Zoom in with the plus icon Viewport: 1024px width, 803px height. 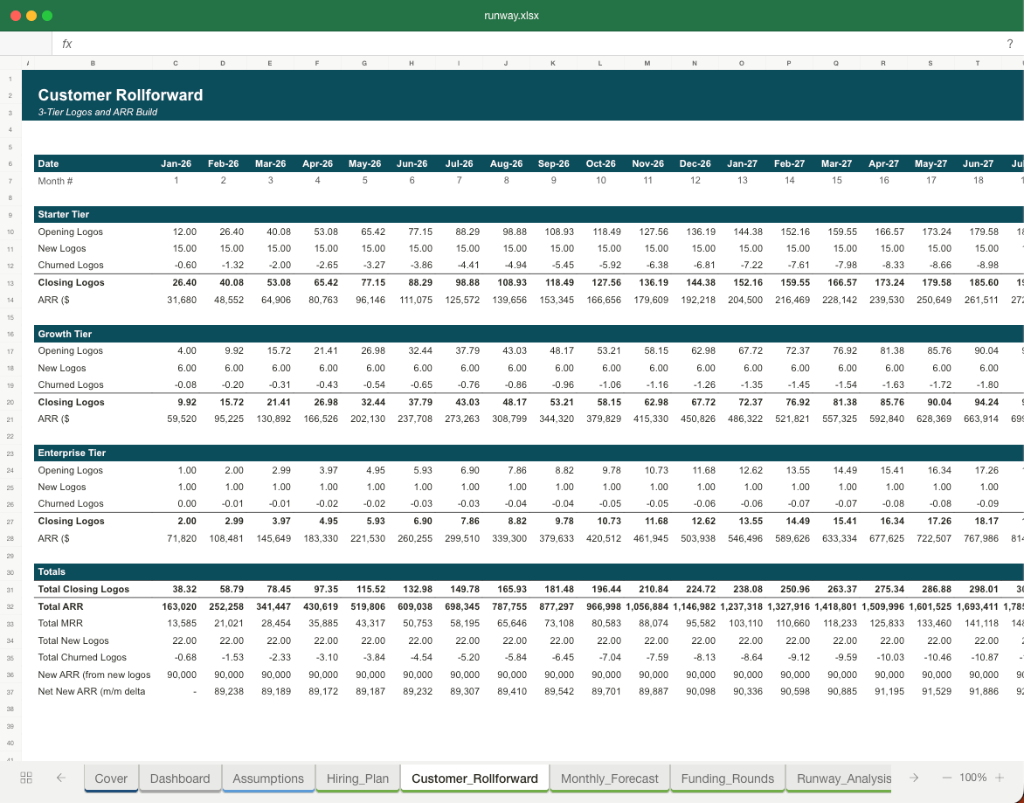[x=999, y=778]
